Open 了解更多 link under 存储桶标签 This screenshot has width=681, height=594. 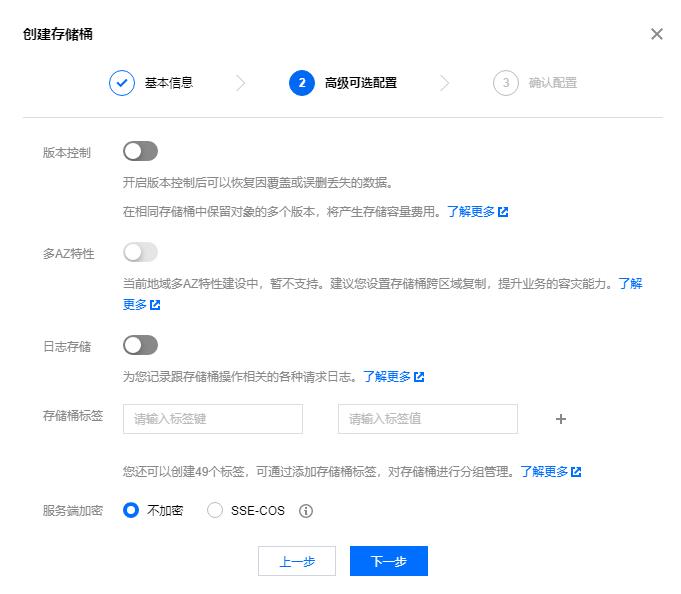544,471
